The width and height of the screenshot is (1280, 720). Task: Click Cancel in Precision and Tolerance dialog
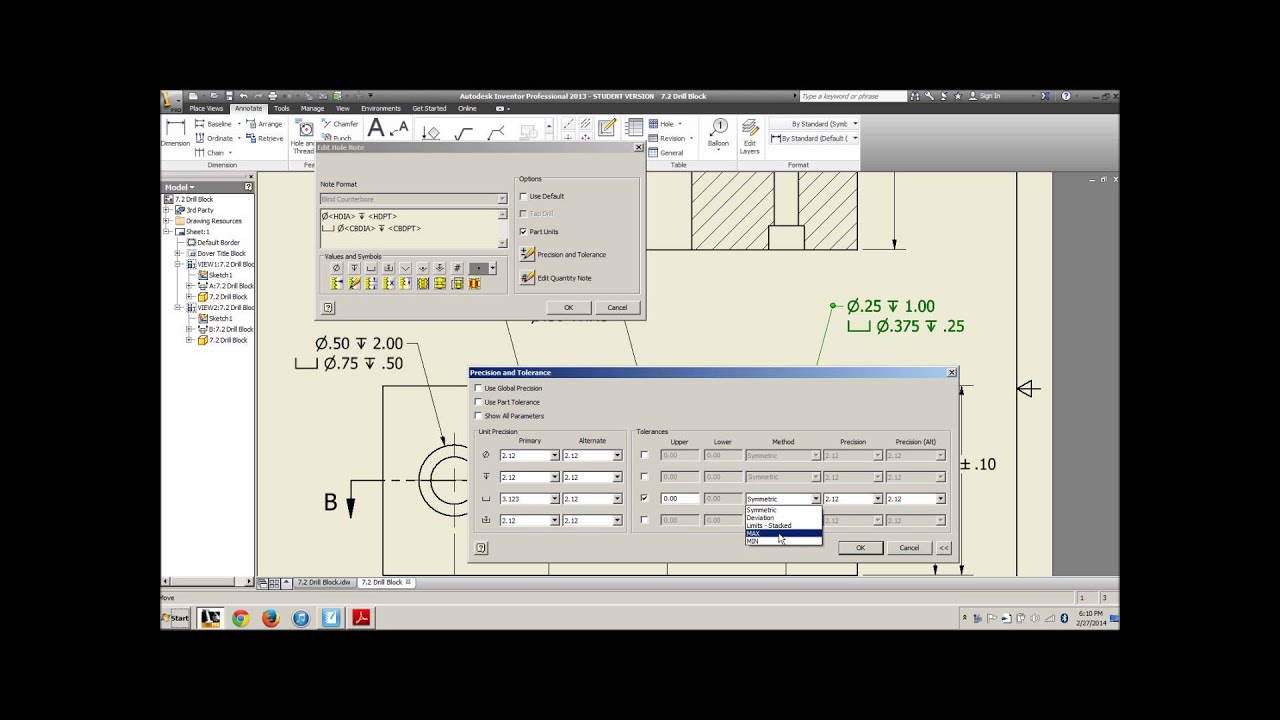(x=909, y=548)
